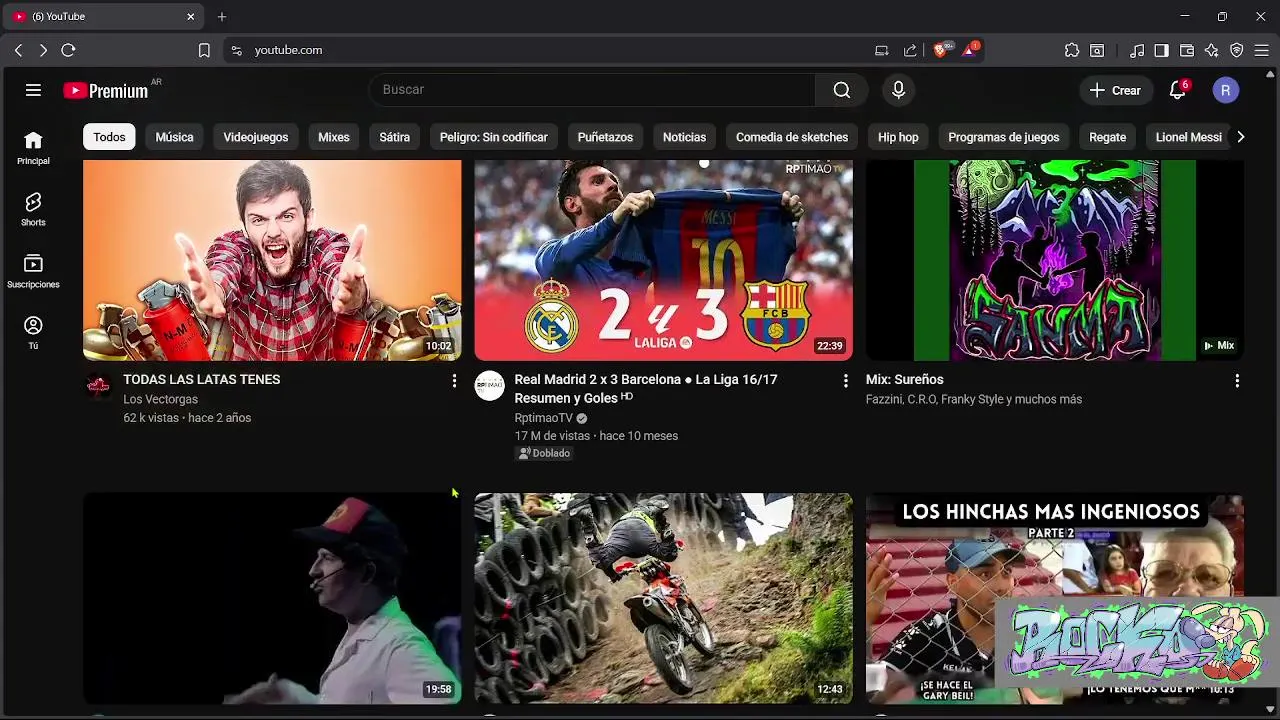Click the Crear button
The image size is (1280, 720).
coord(1115,90)
